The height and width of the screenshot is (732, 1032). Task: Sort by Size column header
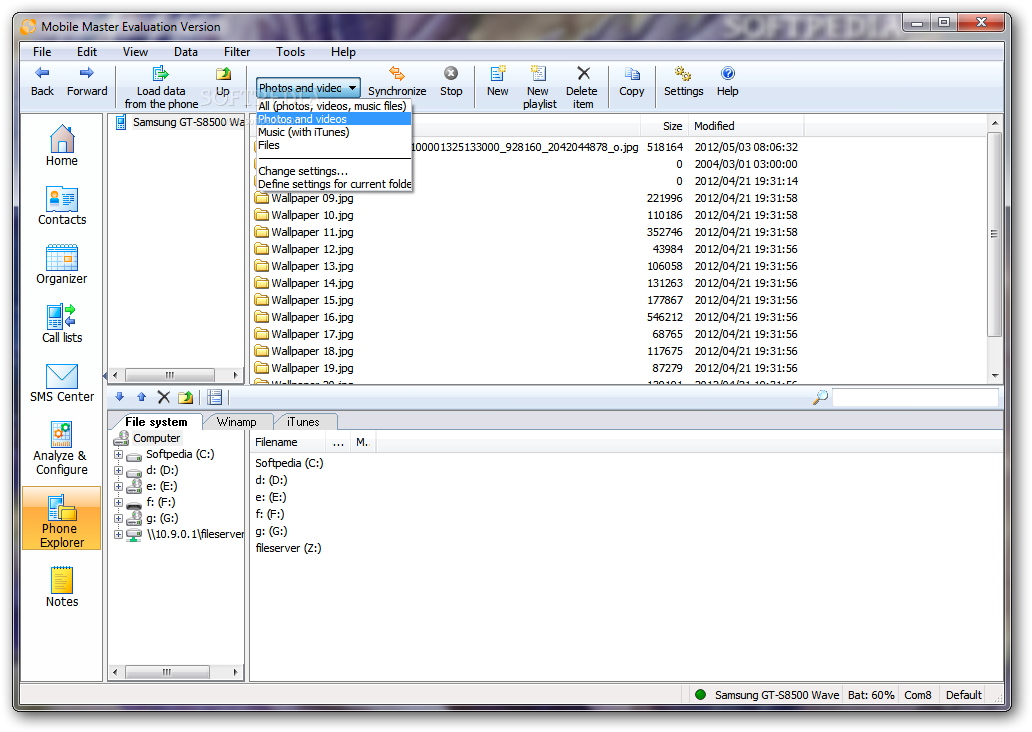(664, 126)
